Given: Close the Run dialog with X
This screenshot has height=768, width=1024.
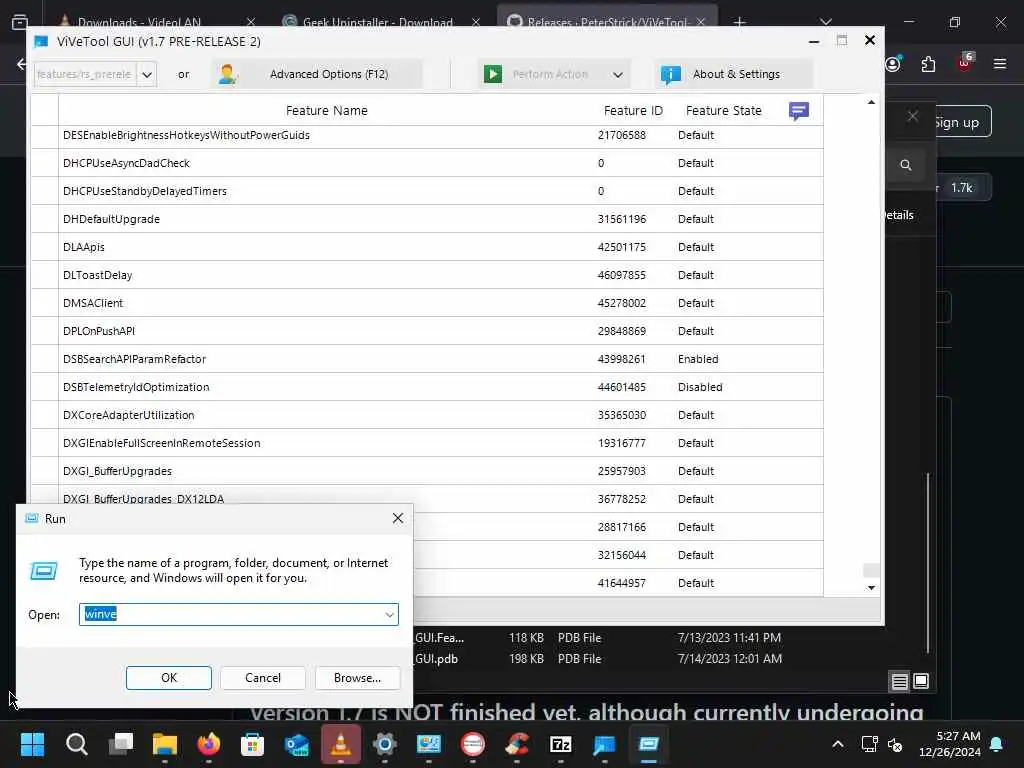Looking at the screenshot, I should tap(398, 519).
